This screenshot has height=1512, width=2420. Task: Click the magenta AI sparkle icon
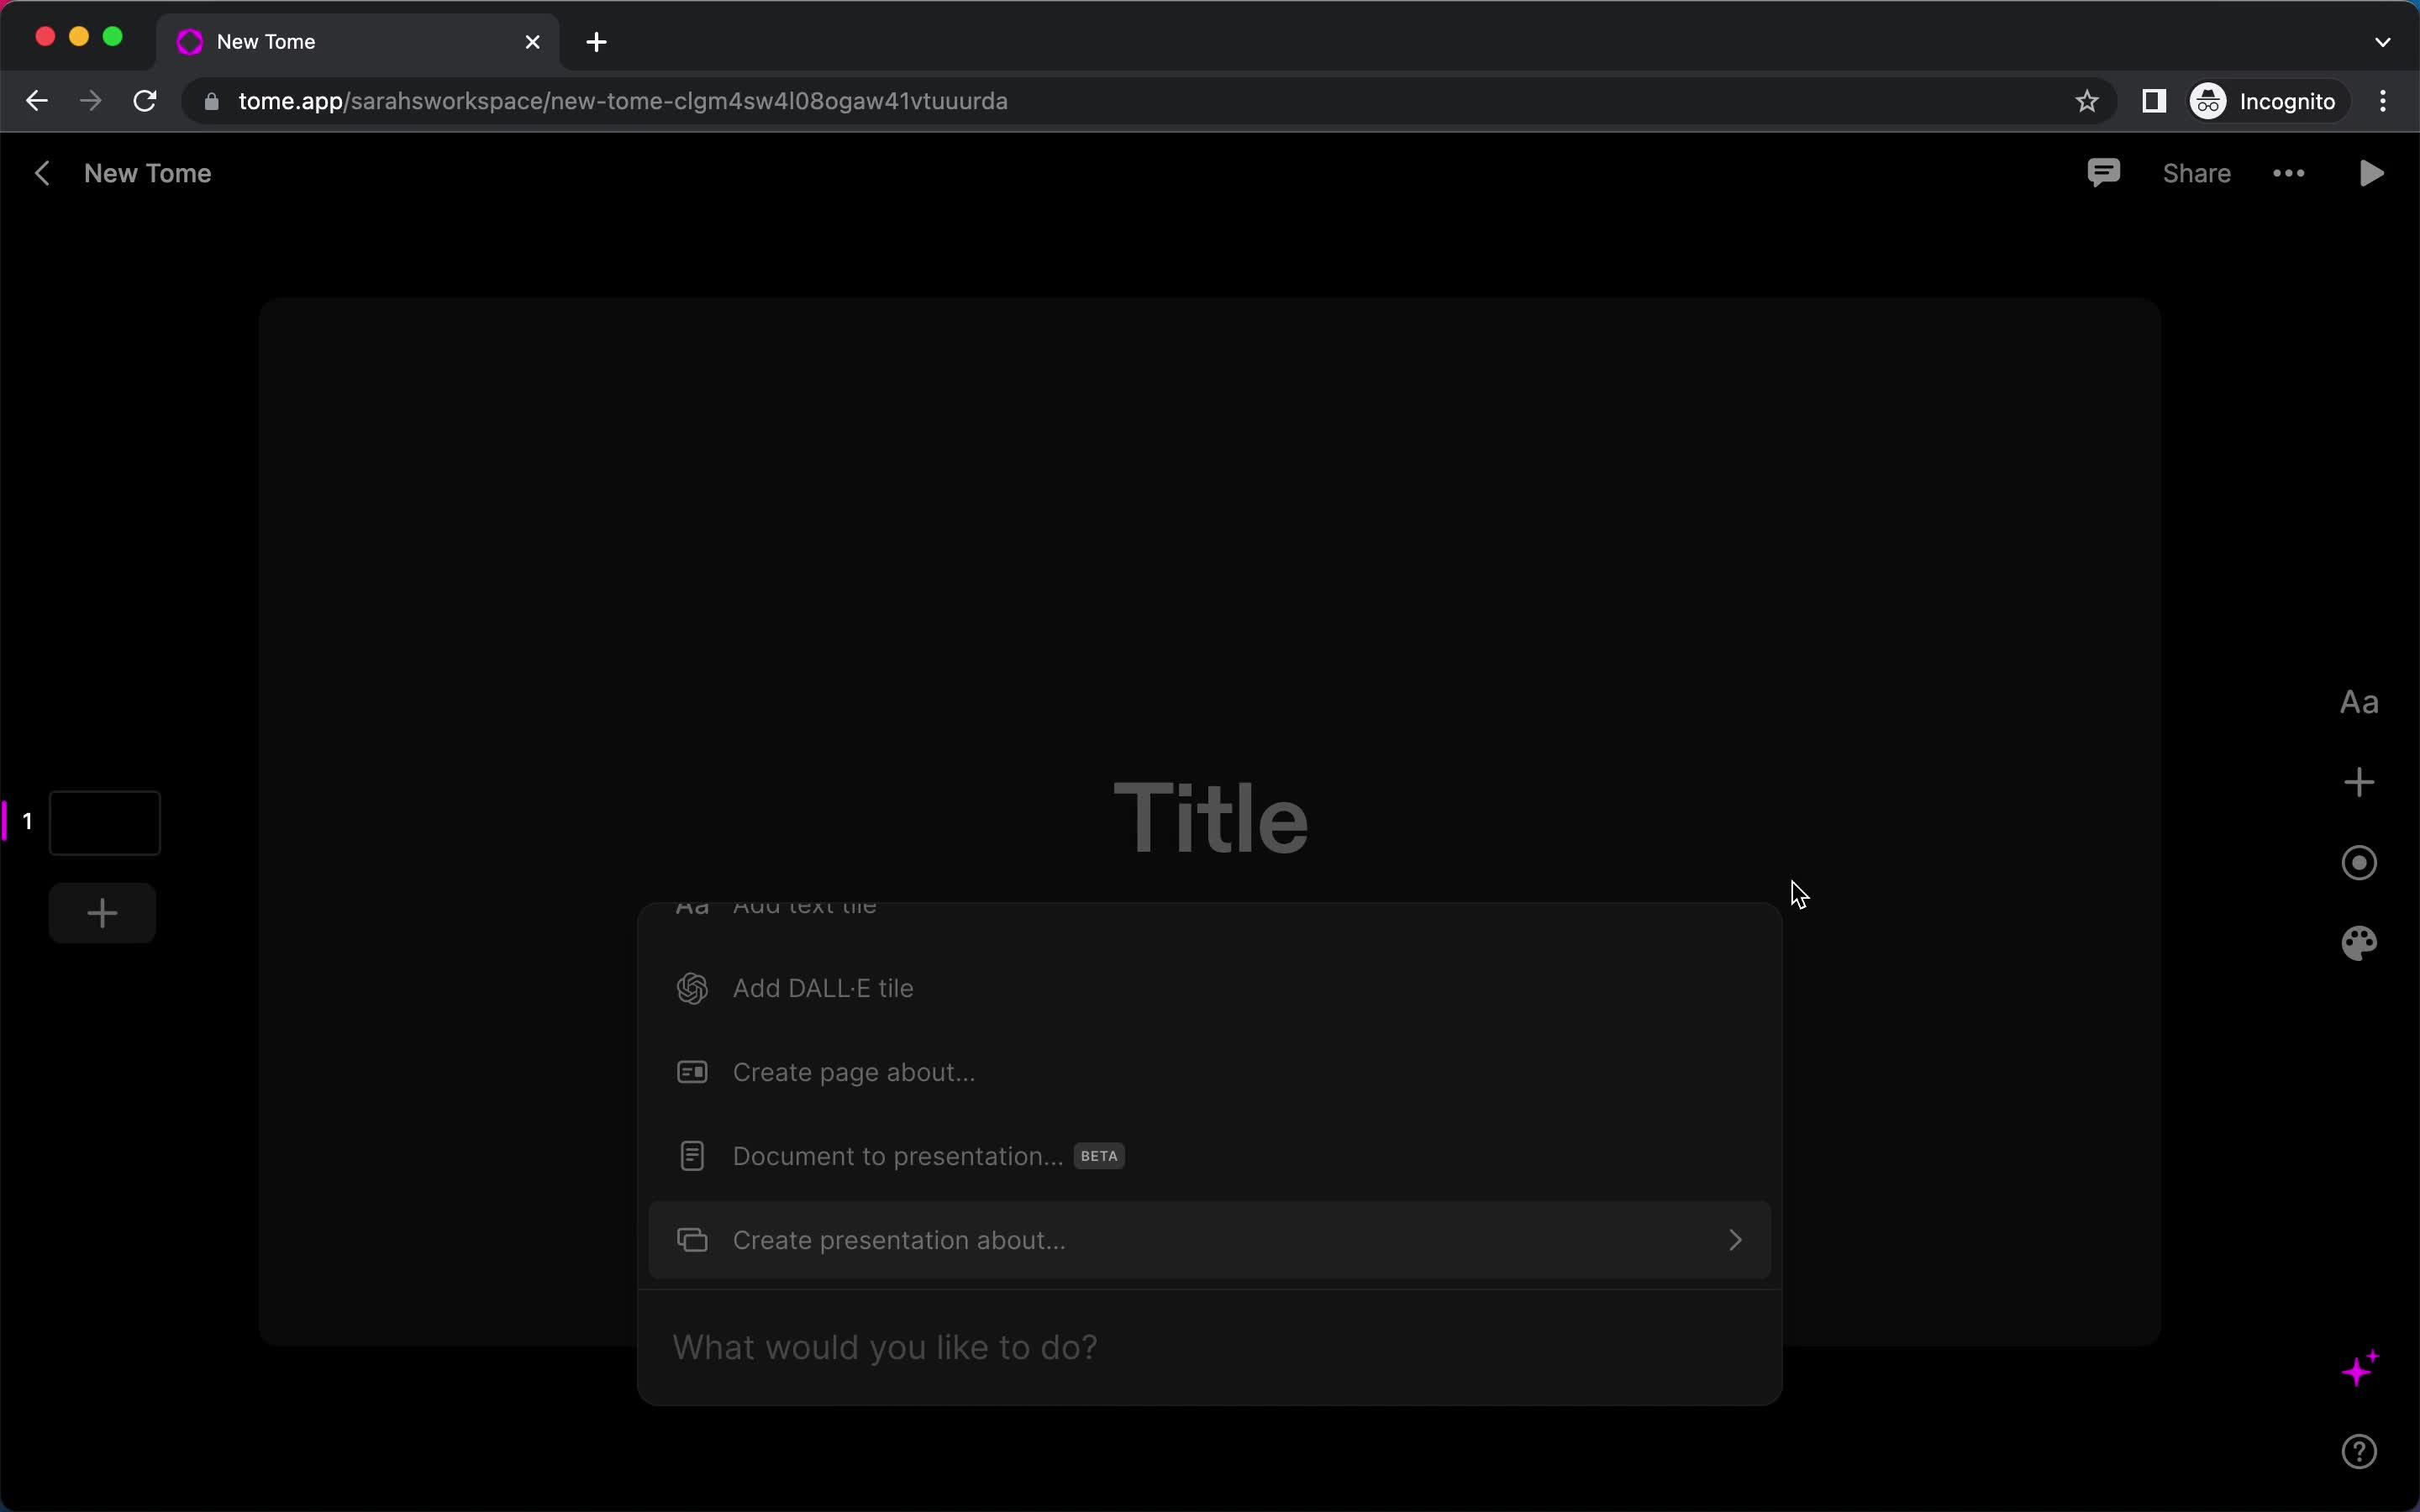coord(2360,1368)
